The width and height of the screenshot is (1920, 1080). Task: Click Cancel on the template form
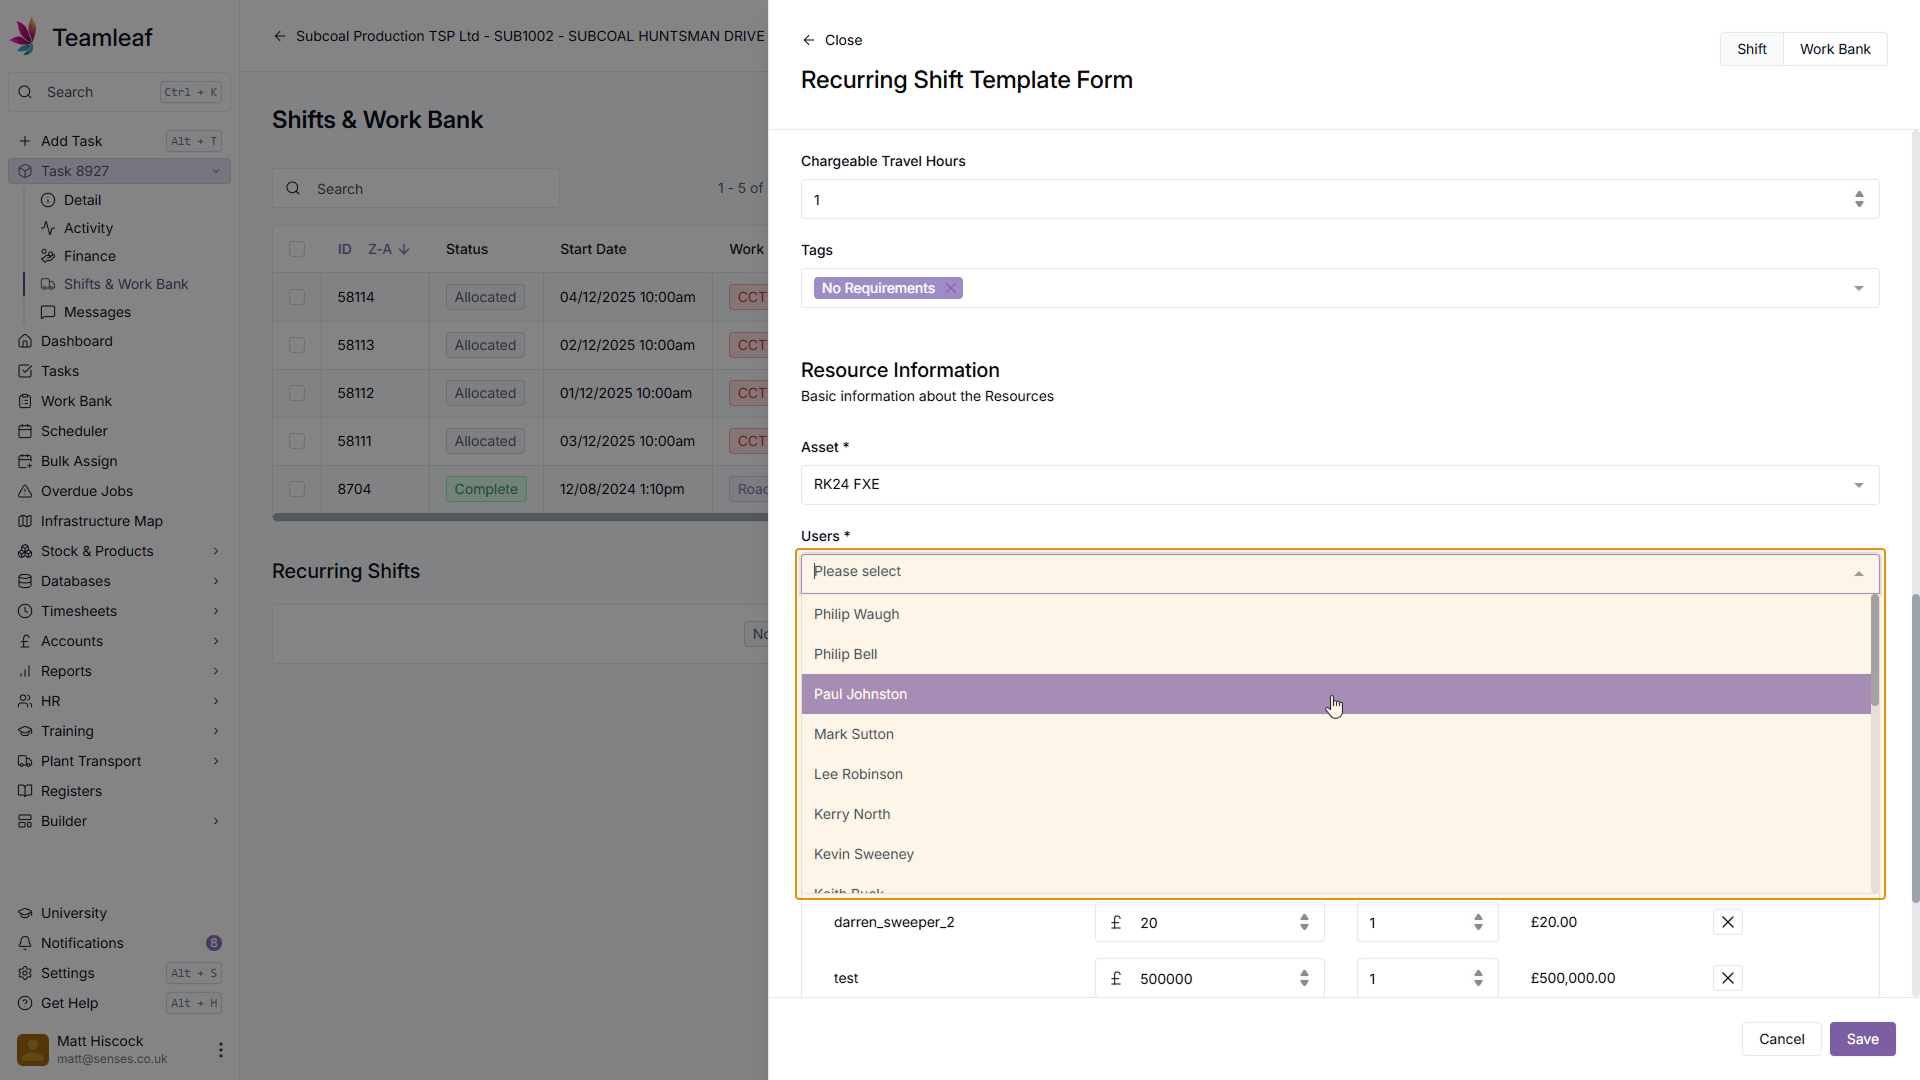tap(1781, 1039)
